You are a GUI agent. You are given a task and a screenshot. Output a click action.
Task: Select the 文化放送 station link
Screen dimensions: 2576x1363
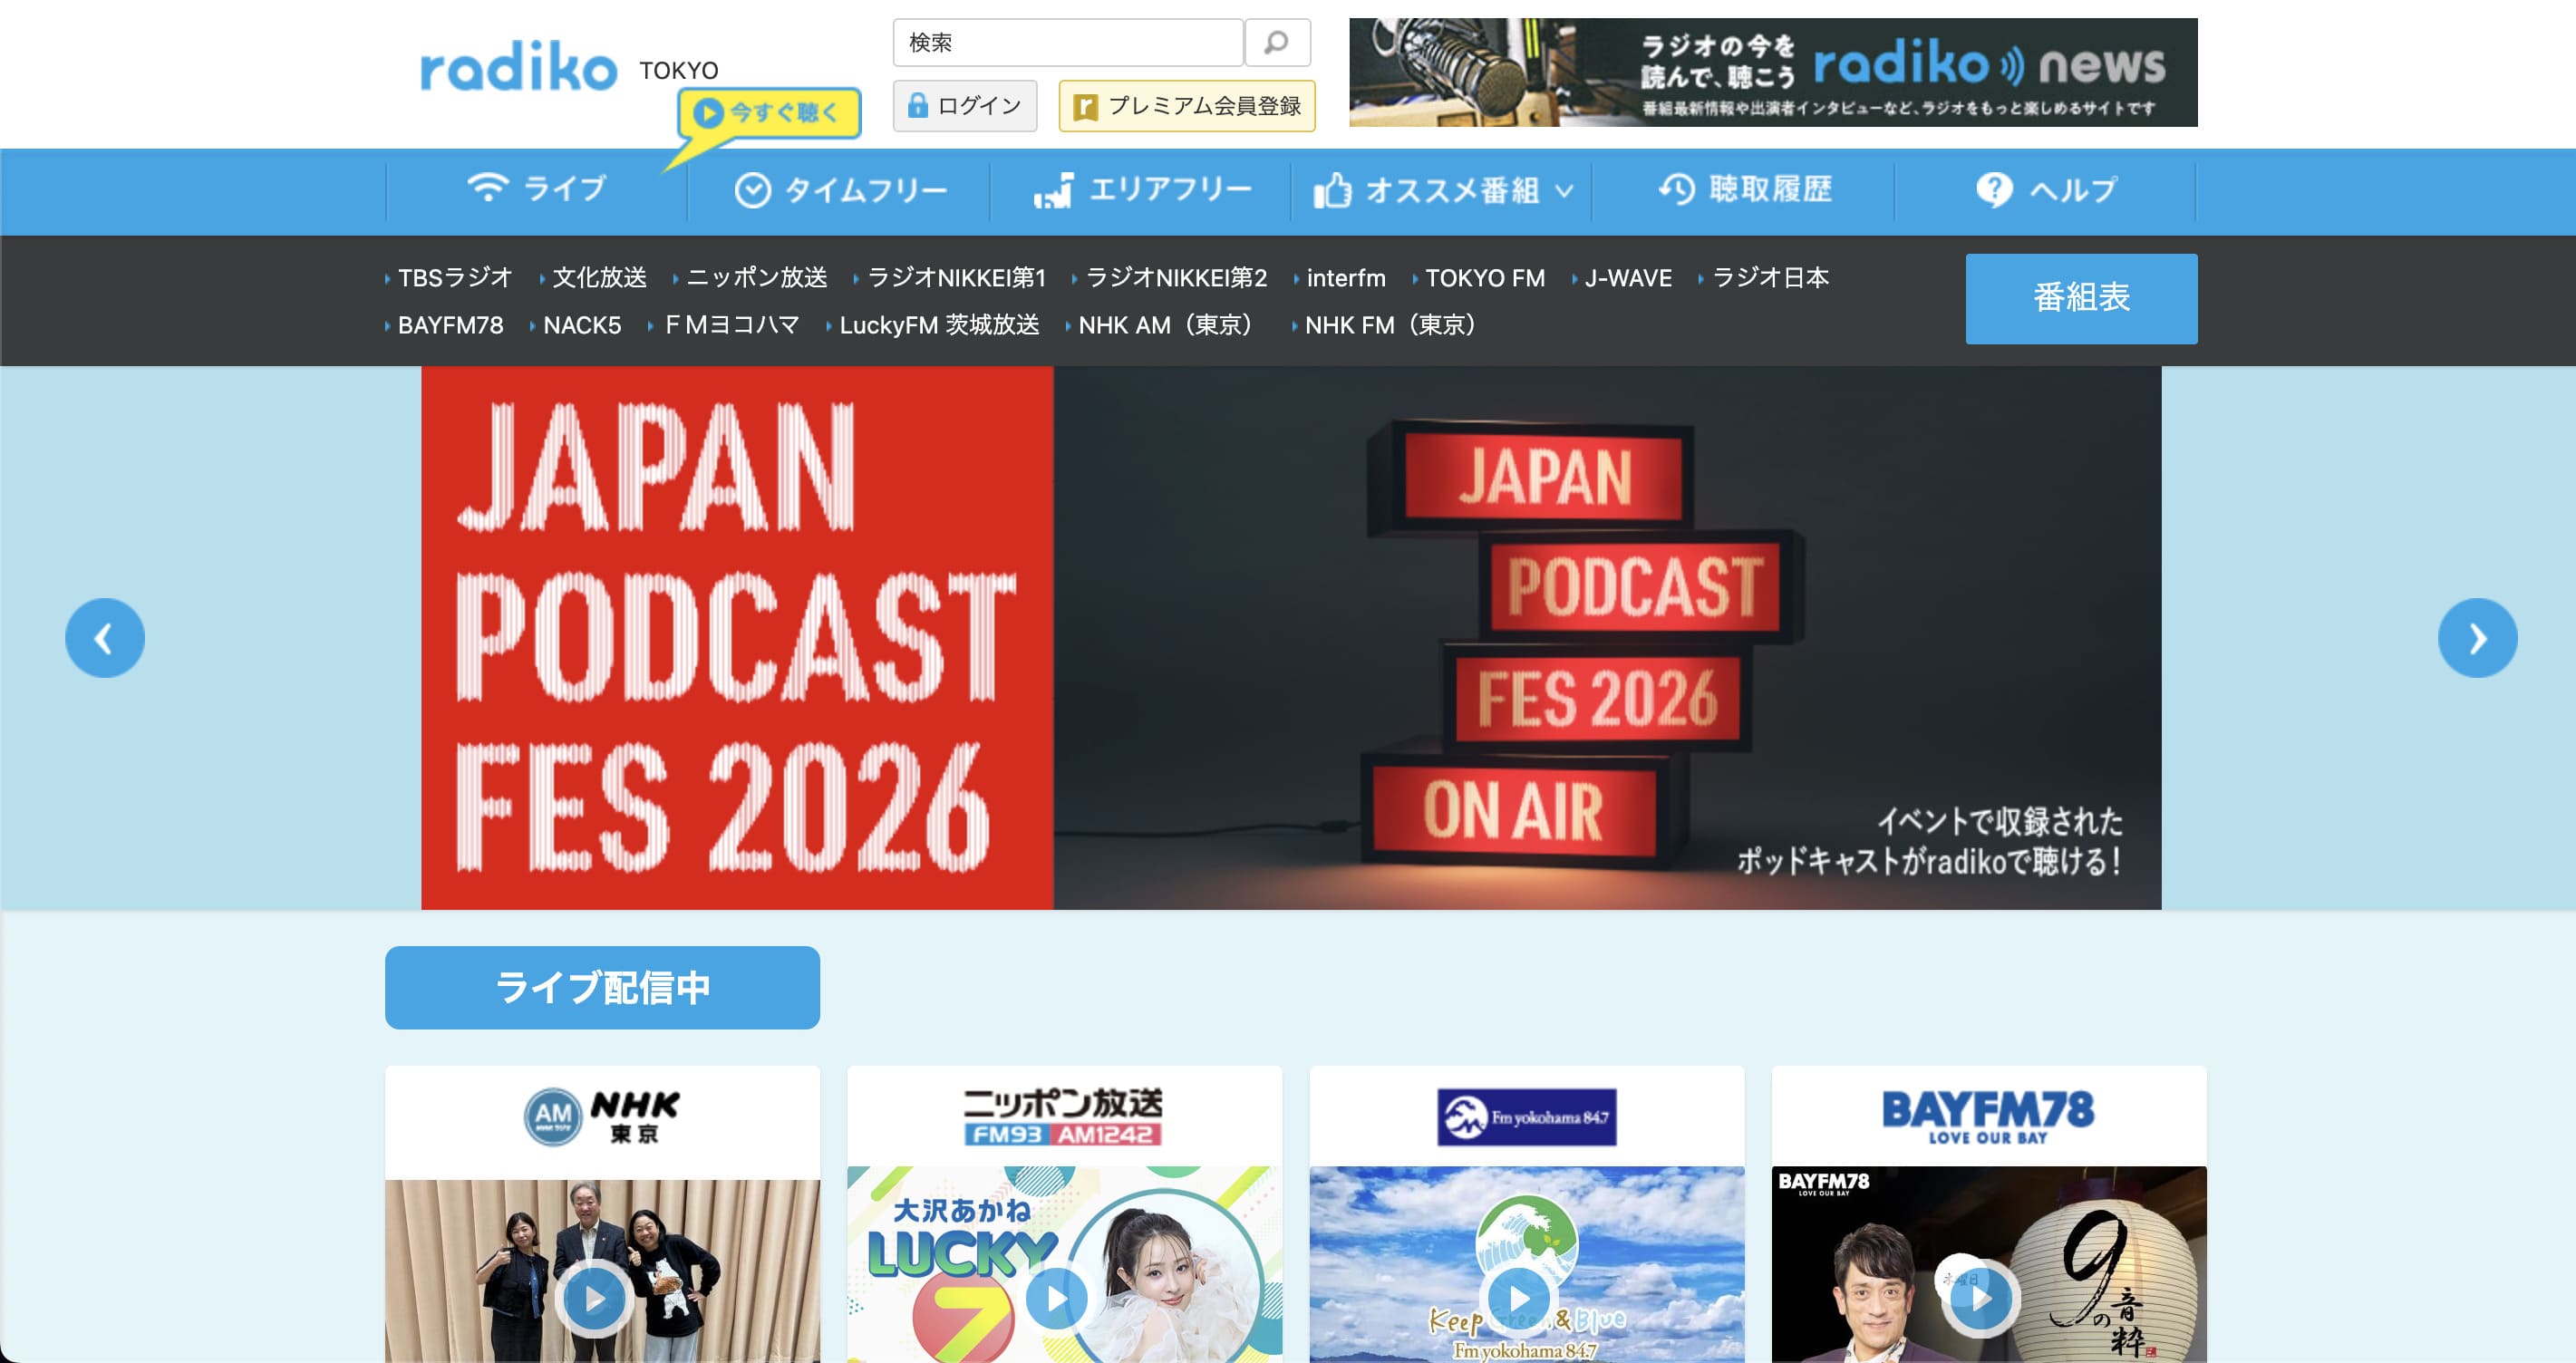coord(599,278)
